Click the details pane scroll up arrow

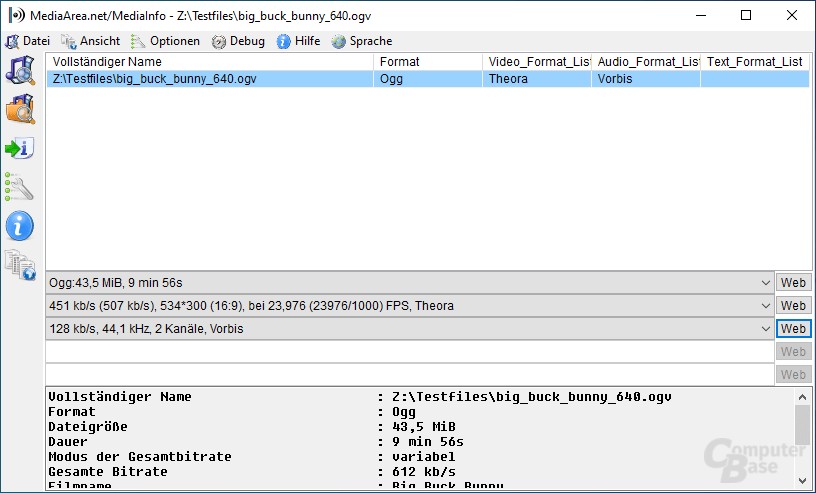[802, 397]
